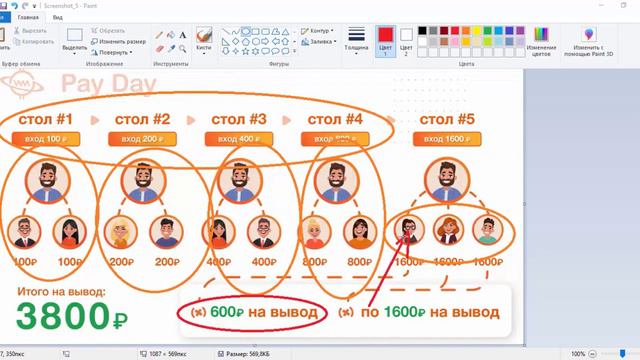Click the Обрезать crop button
Screen dimensions: 640x360
click(x=108, y=31)
